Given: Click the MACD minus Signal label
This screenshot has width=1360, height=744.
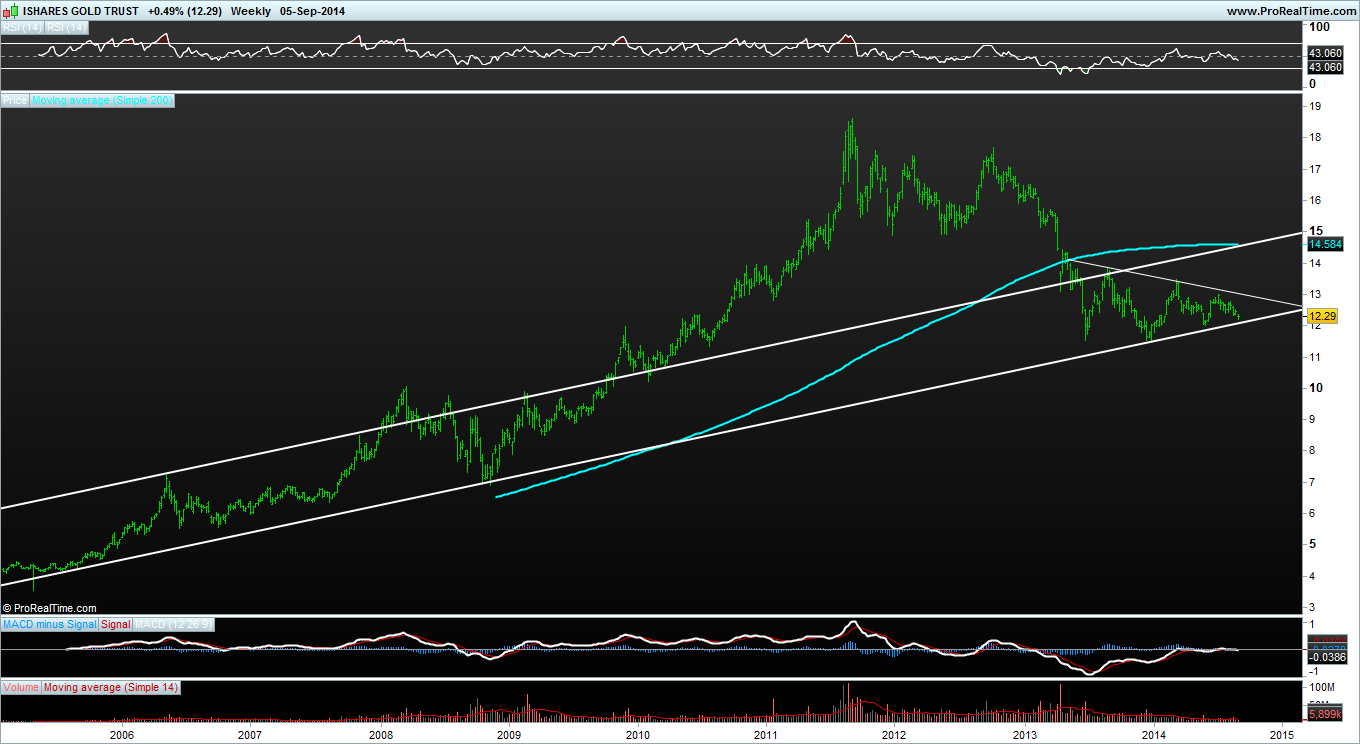Looking at the screenshot, I should click(50, 624).
